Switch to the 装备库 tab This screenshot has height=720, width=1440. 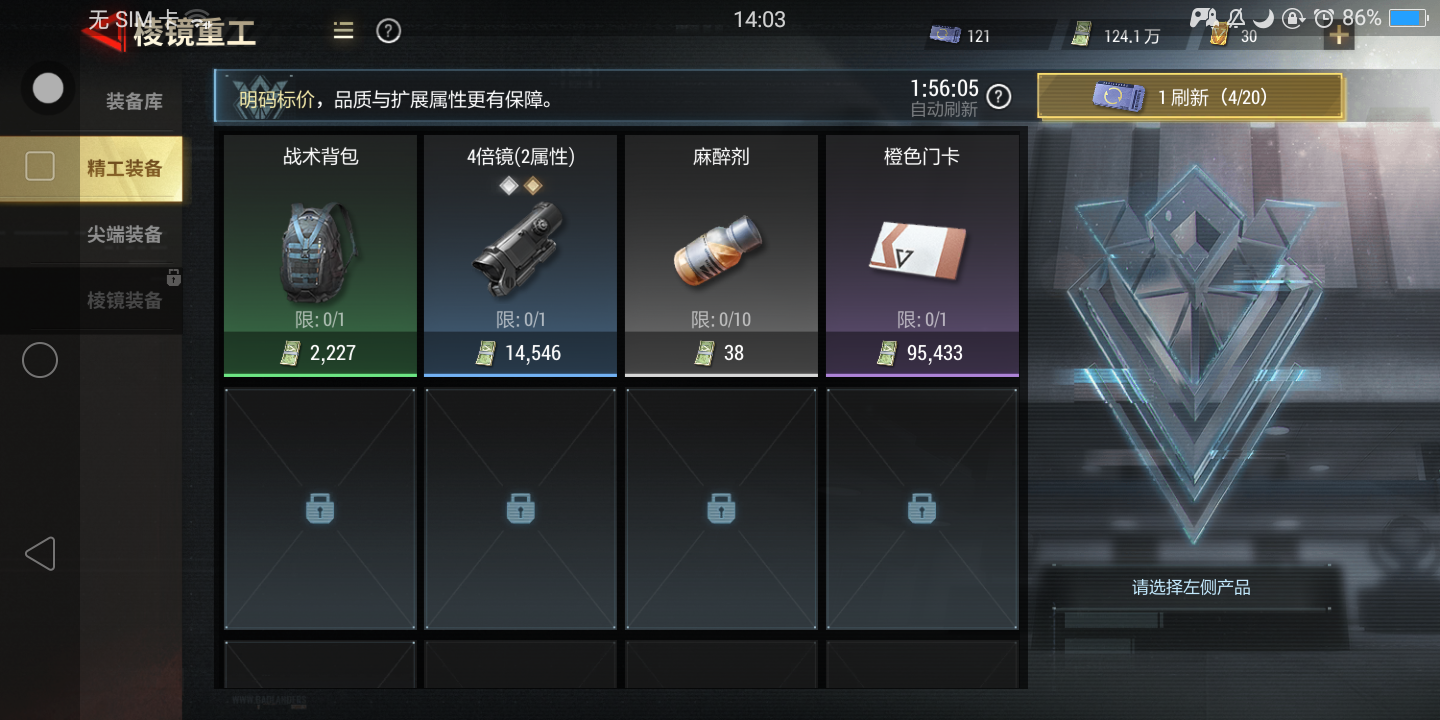point(134,102)
